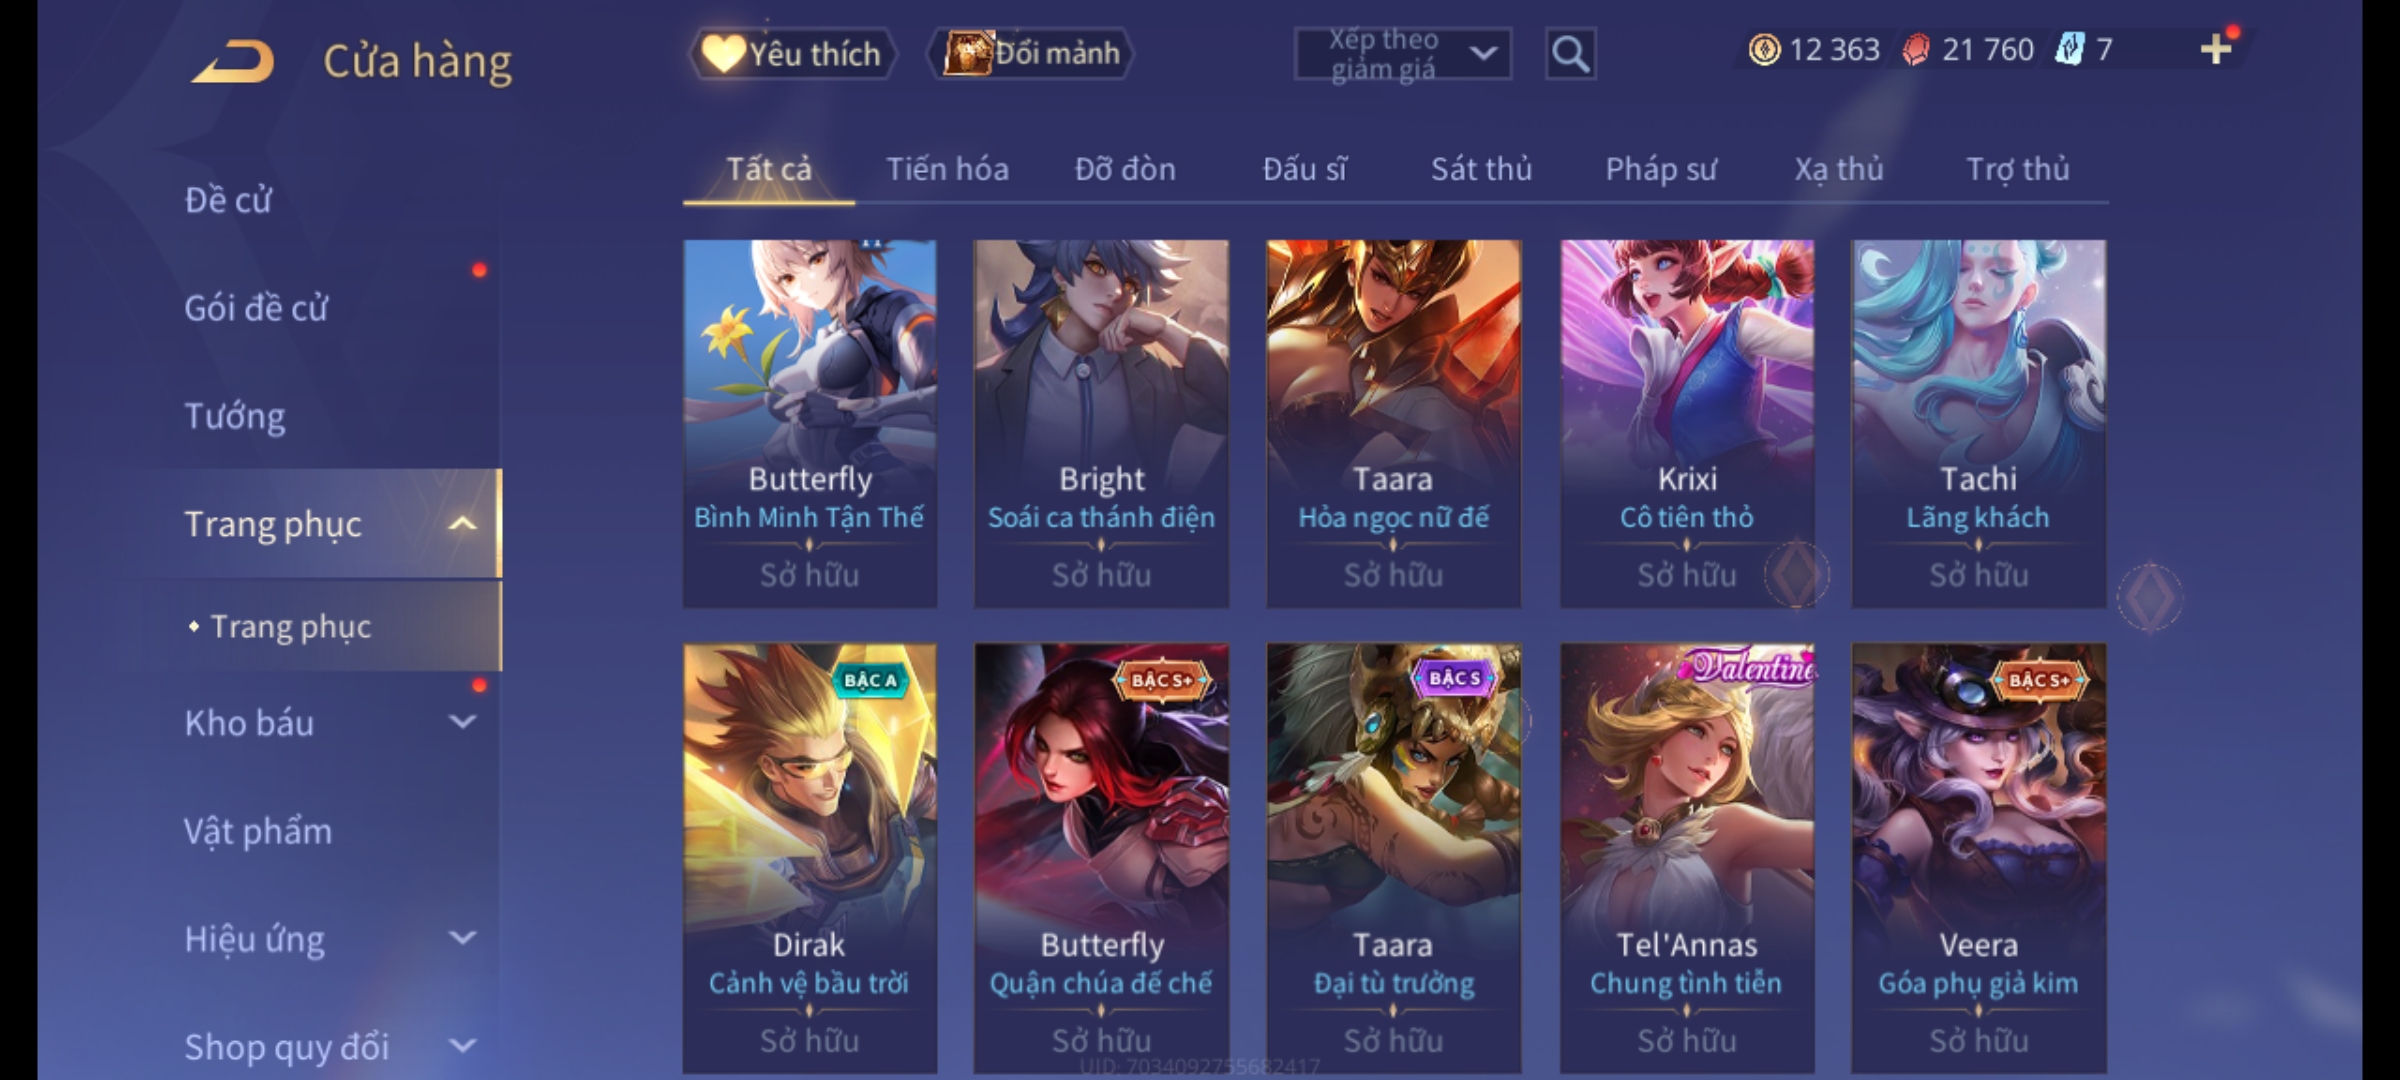Viewport: 2400px width, 1080px height.
Task: Expand the Shop quy đổi section
Action: click(462, 1046)
